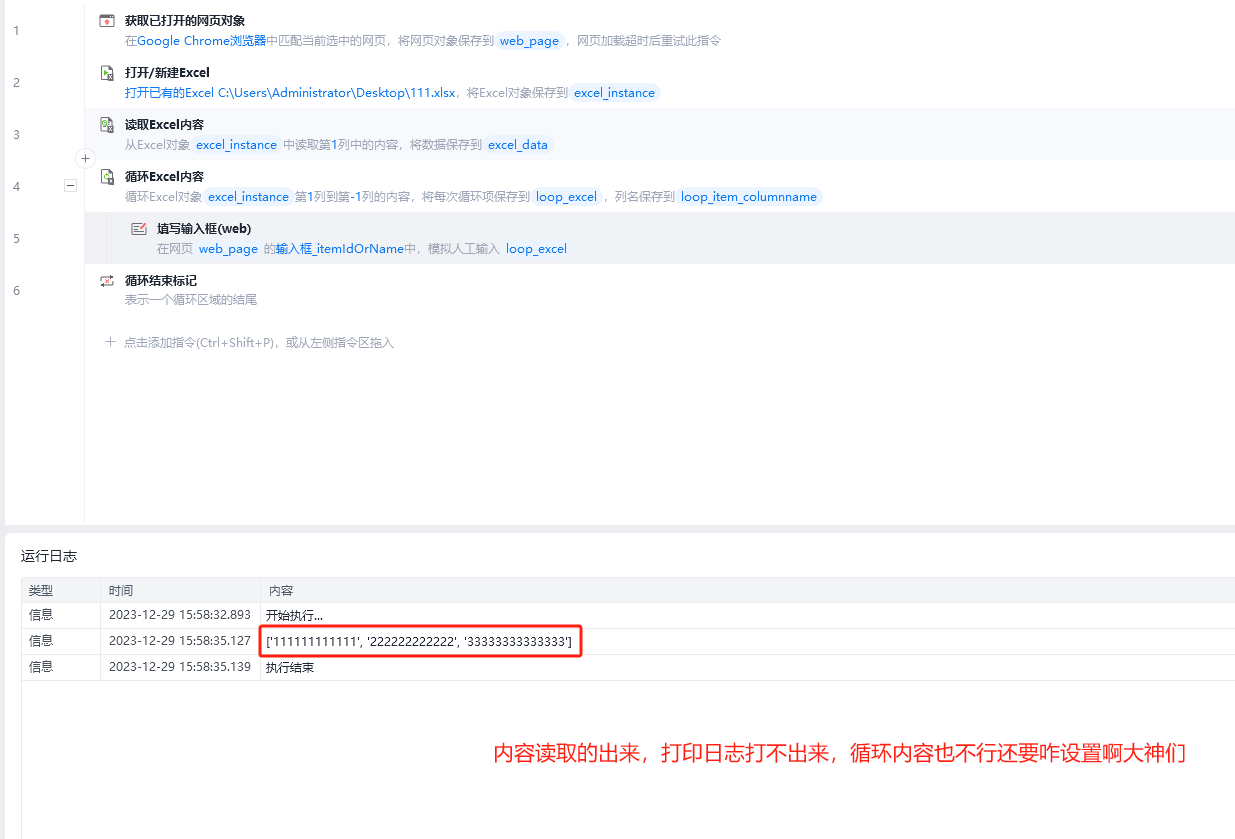Viewport: 1235px width, 839px height.
Task: Click the loop_excel variable in step 5
Action: click(x=536, y=249)
